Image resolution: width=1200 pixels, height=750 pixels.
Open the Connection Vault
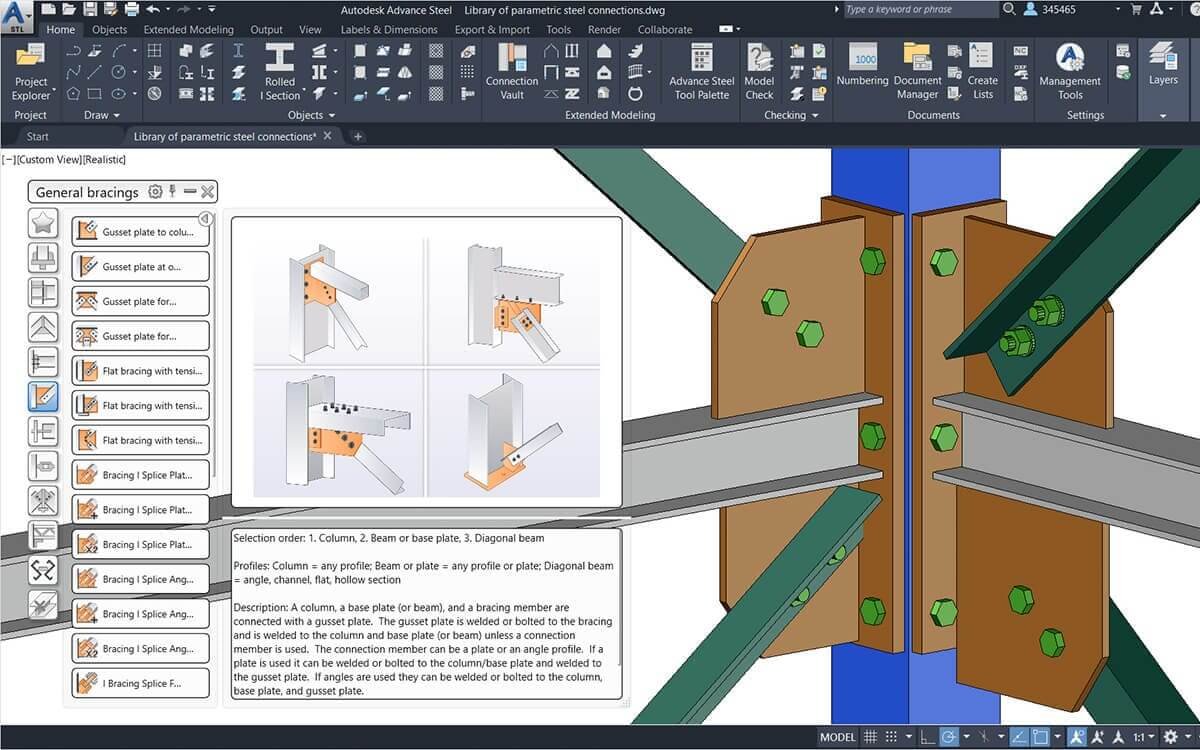tap(511, 72)
